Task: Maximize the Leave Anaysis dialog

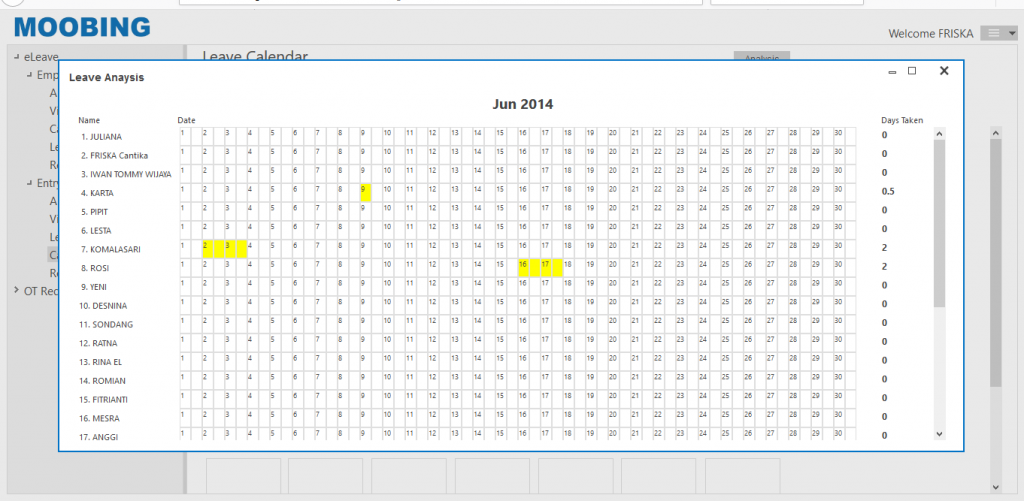Action: pos(912,71)
